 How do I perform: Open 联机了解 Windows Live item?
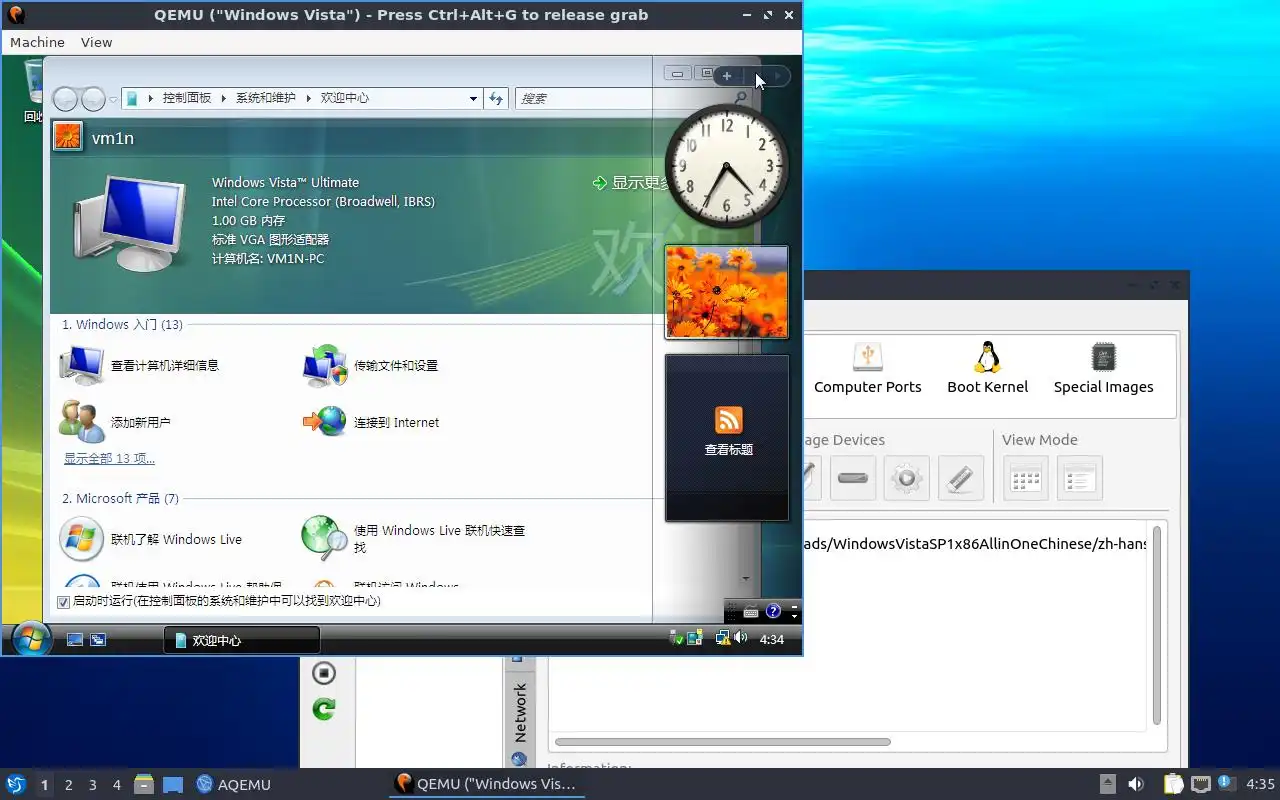click(150, 539)
